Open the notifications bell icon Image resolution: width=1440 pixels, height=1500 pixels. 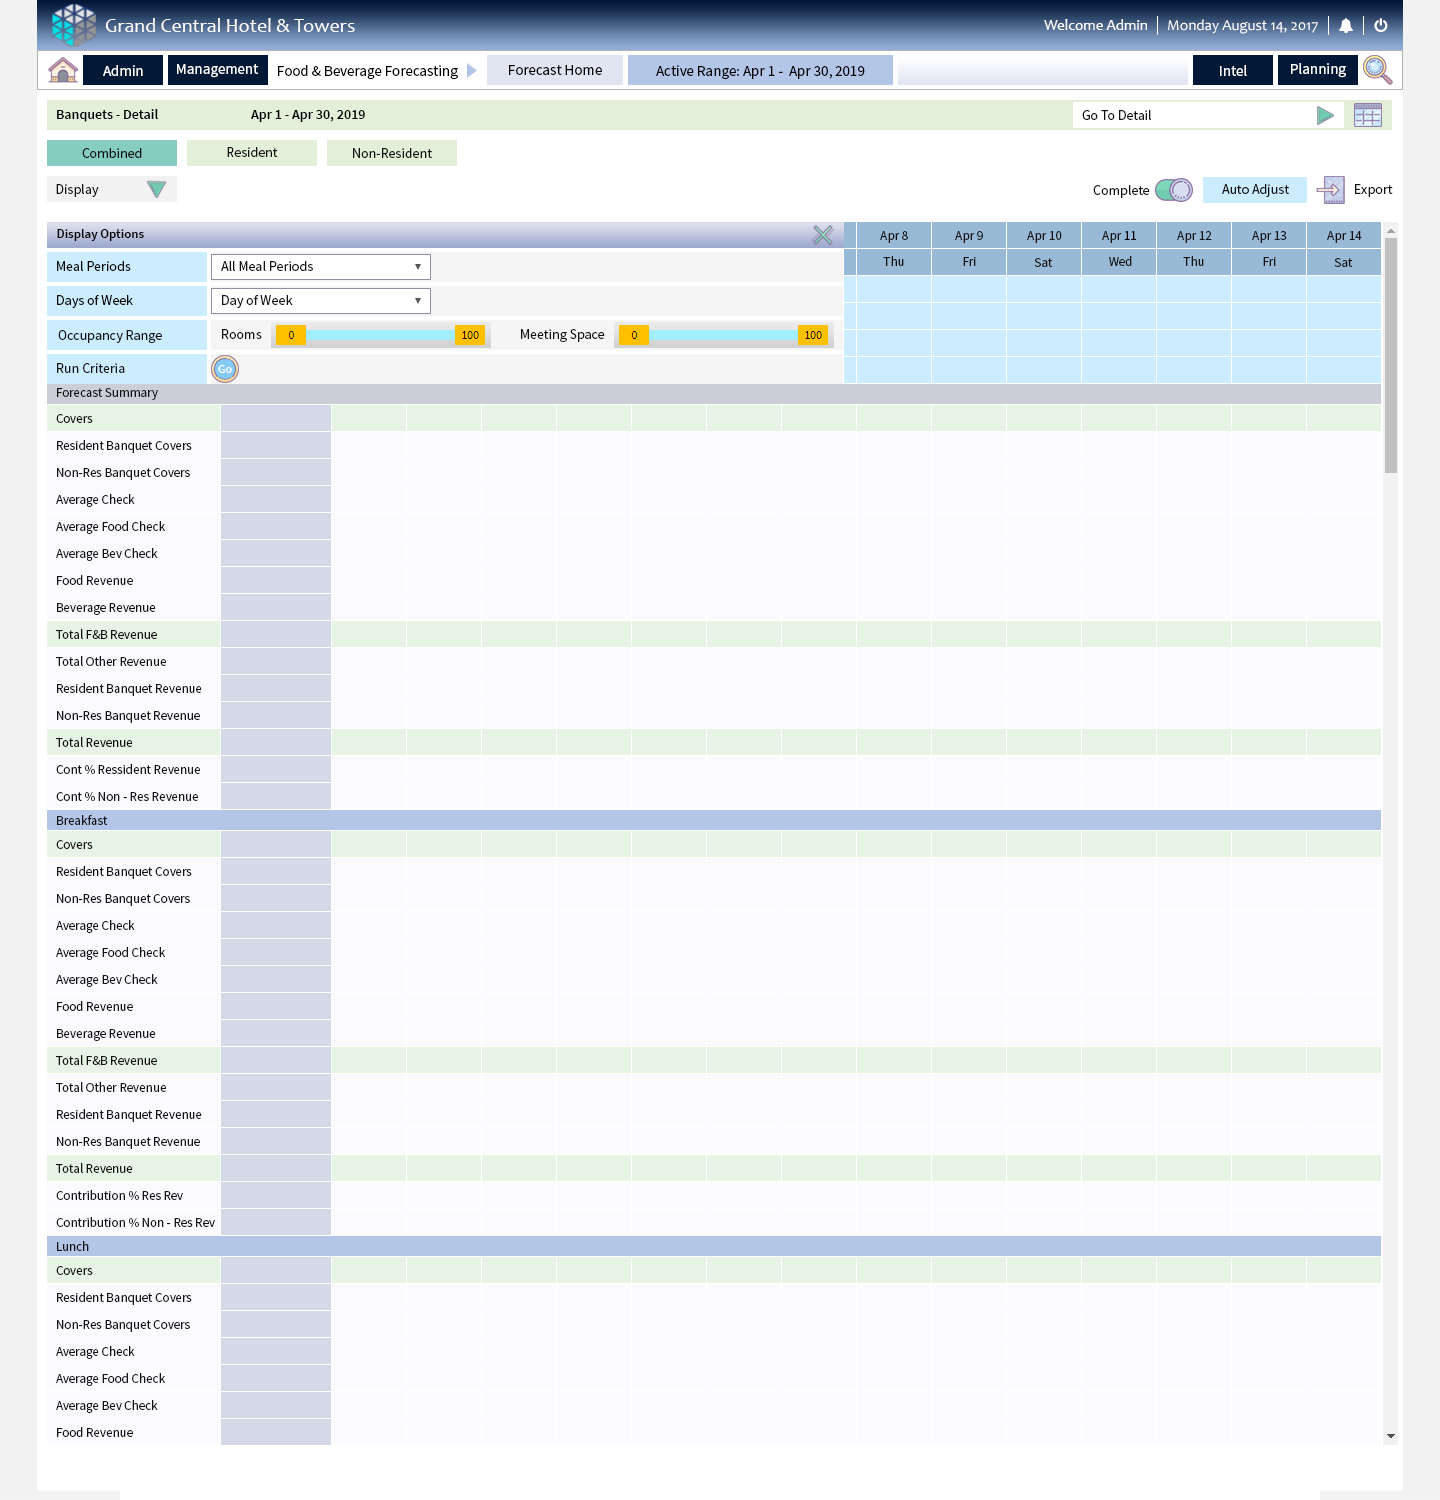coord(1346,26)
